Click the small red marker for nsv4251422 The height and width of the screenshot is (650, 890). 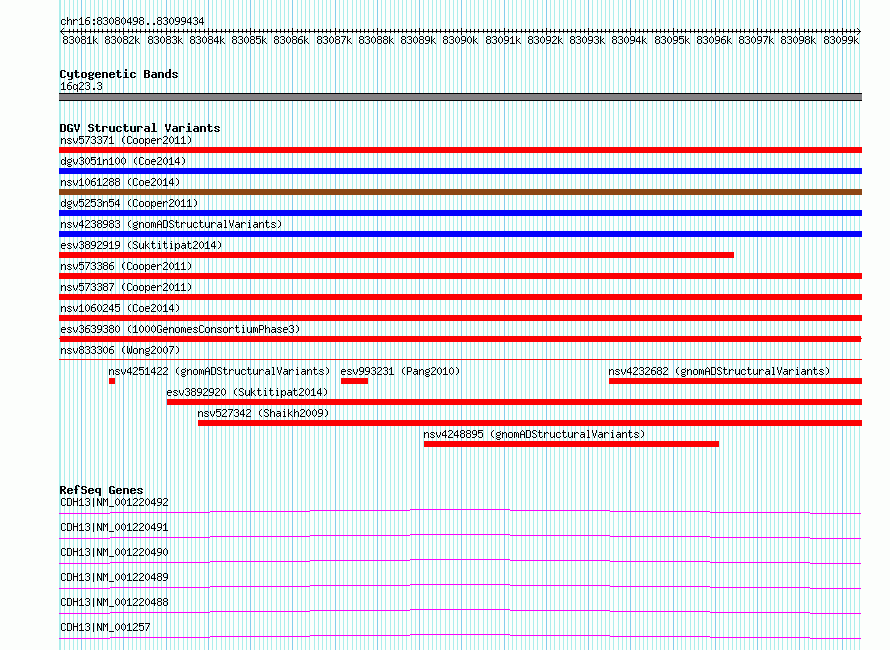point(112,381)
